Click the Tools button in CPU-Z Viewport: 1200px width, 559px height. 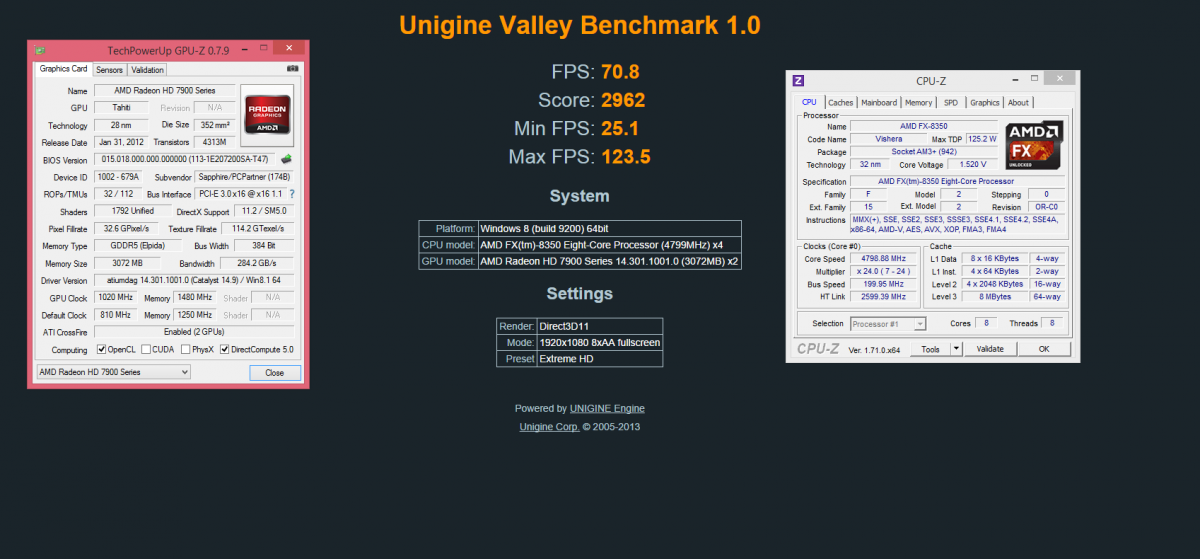point(931,349)
